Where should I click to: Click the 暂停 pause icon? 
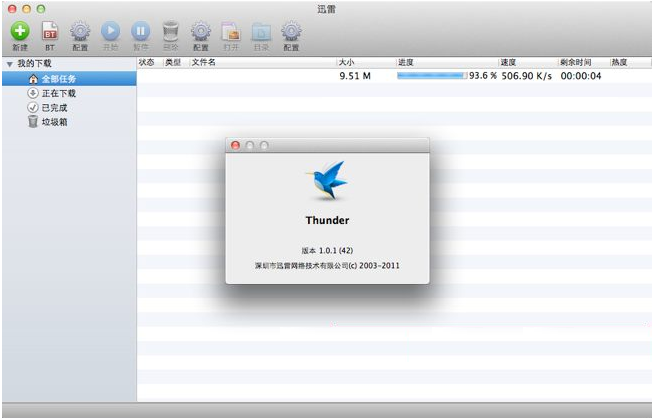(x=141, y=31)
